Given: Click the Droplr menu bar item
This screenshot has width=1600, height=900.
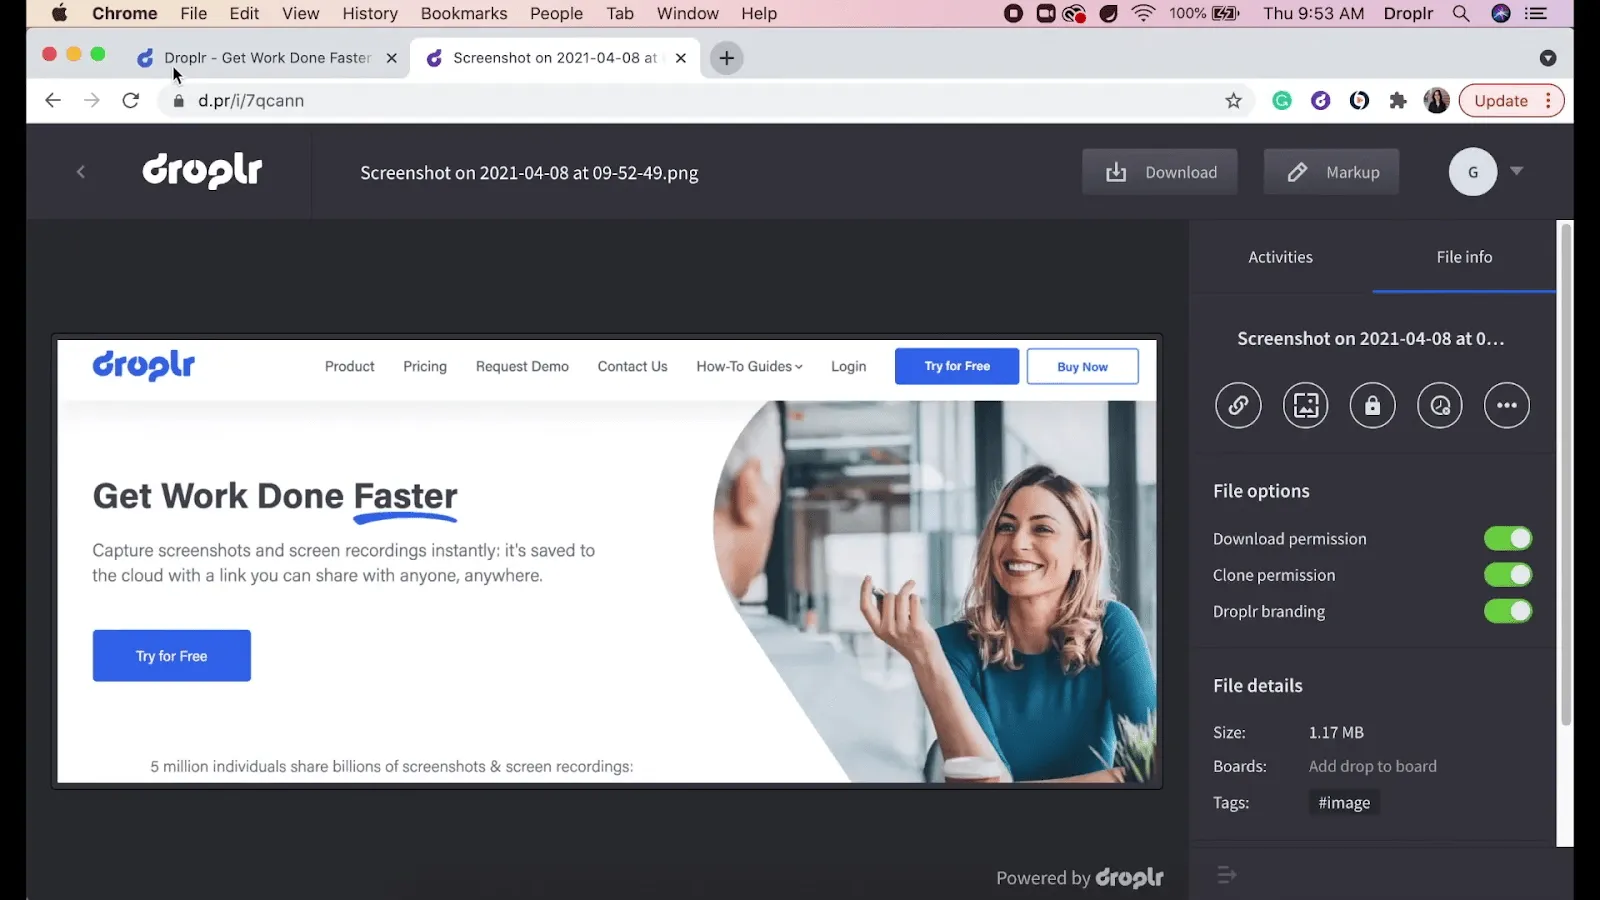Looking at the screenshot, I should 1408,13.
